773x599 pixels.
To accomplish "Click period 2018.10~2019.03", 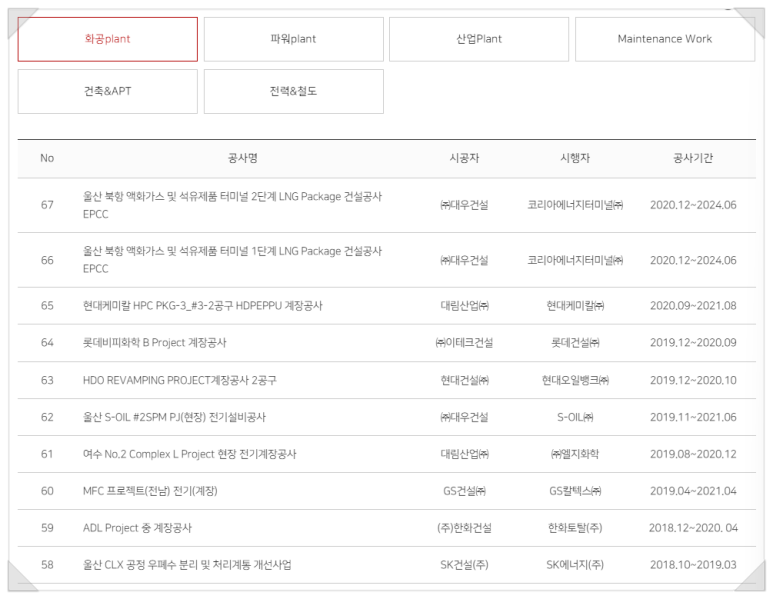I will point(693,565).
